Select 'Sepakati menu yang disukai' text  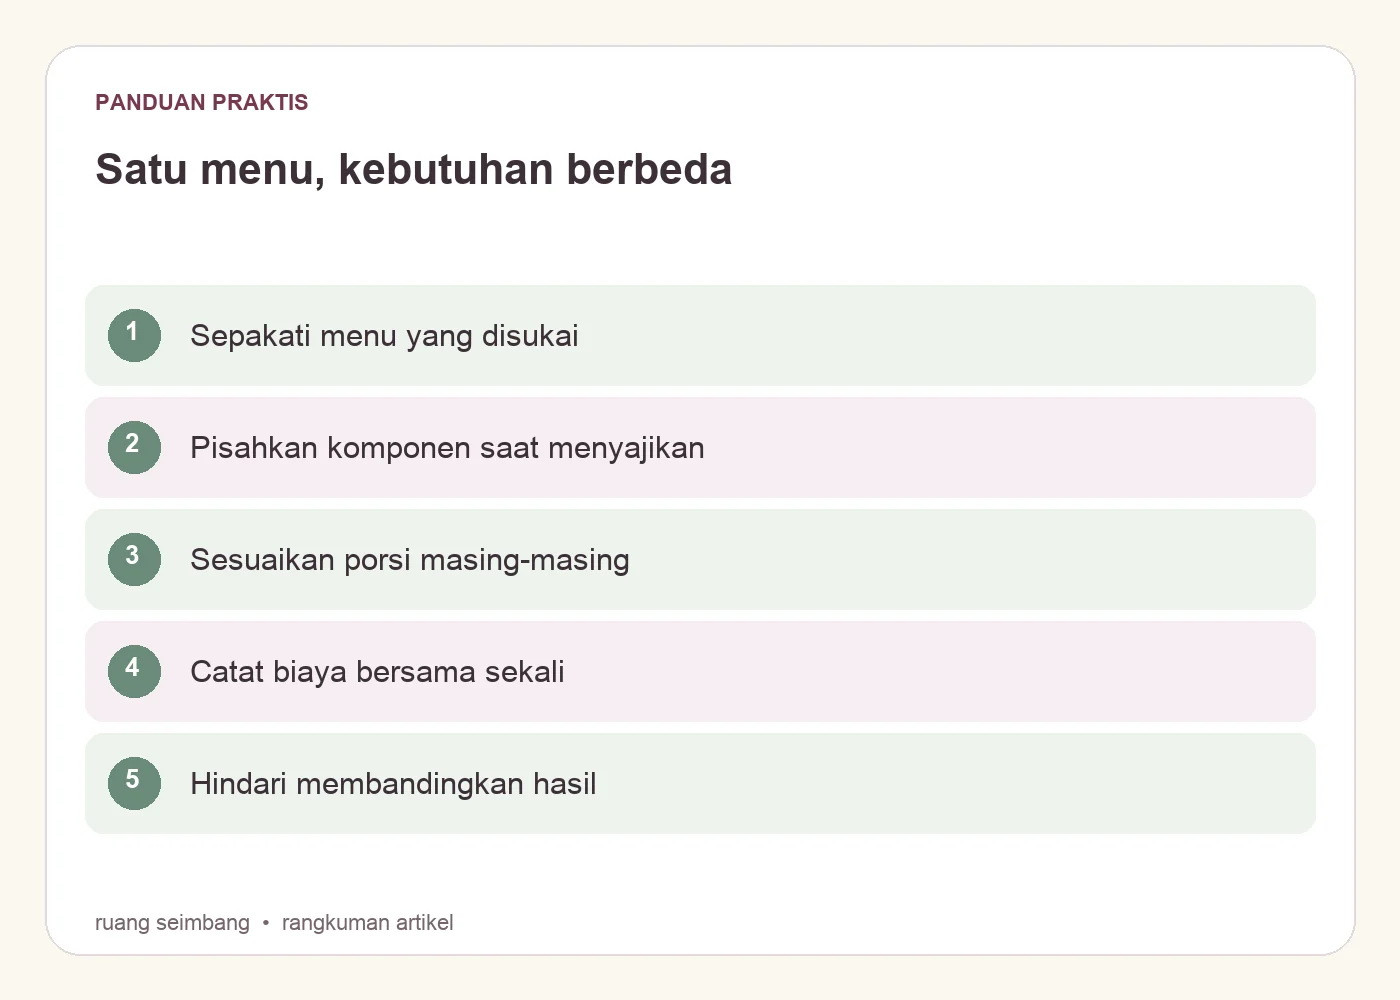(x=384, y=336)
